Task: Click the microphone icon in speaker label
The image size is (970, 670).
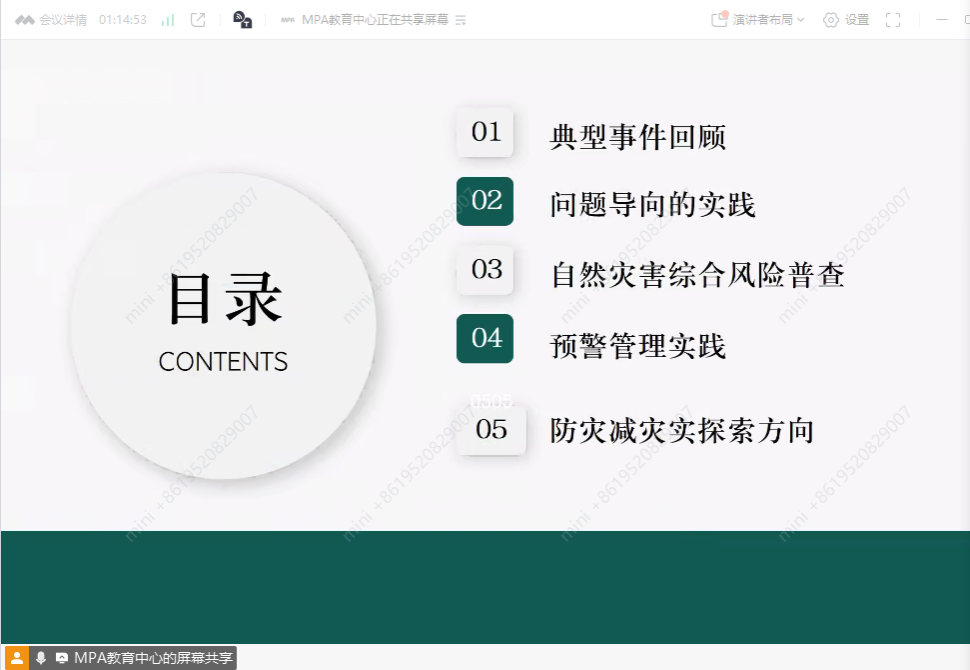Action: (41, 658)
